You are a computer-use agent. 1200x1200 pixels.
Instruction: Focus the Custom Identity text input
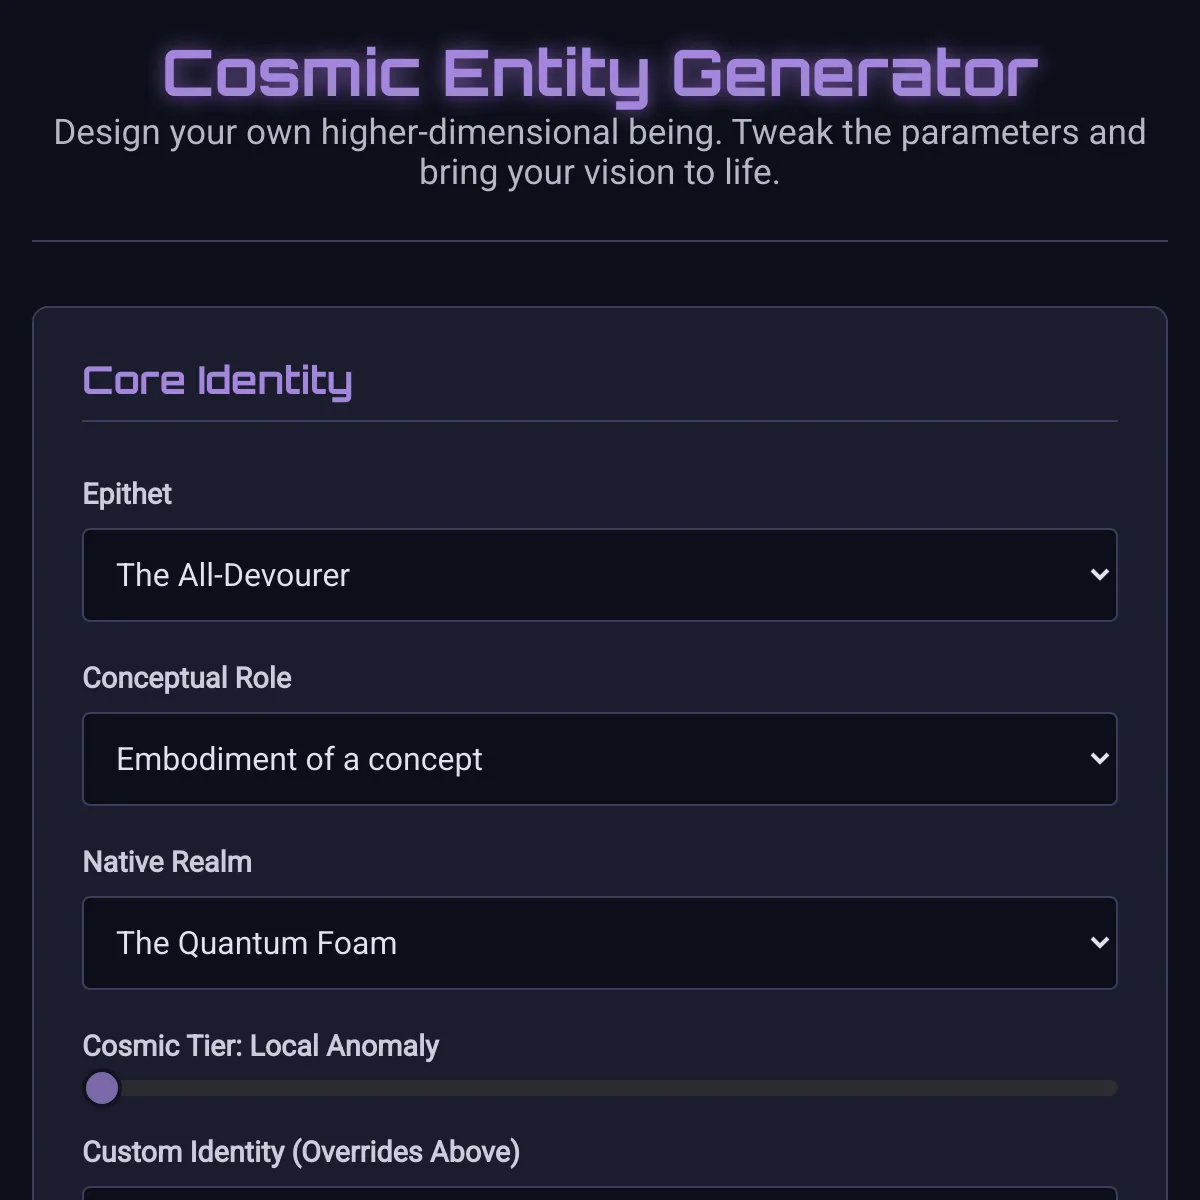(600, 1194)
